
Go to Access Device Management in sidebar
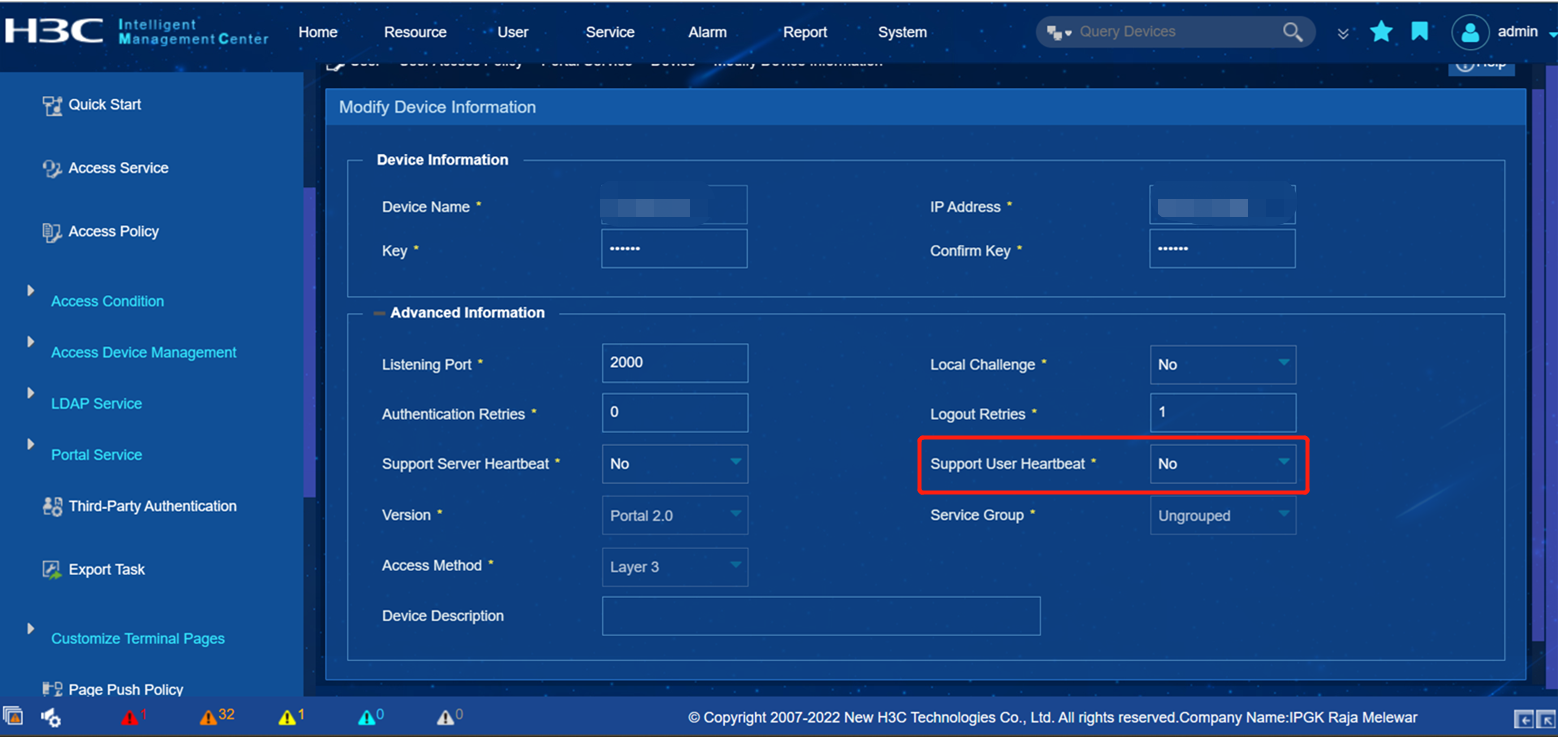click(143, 352)
